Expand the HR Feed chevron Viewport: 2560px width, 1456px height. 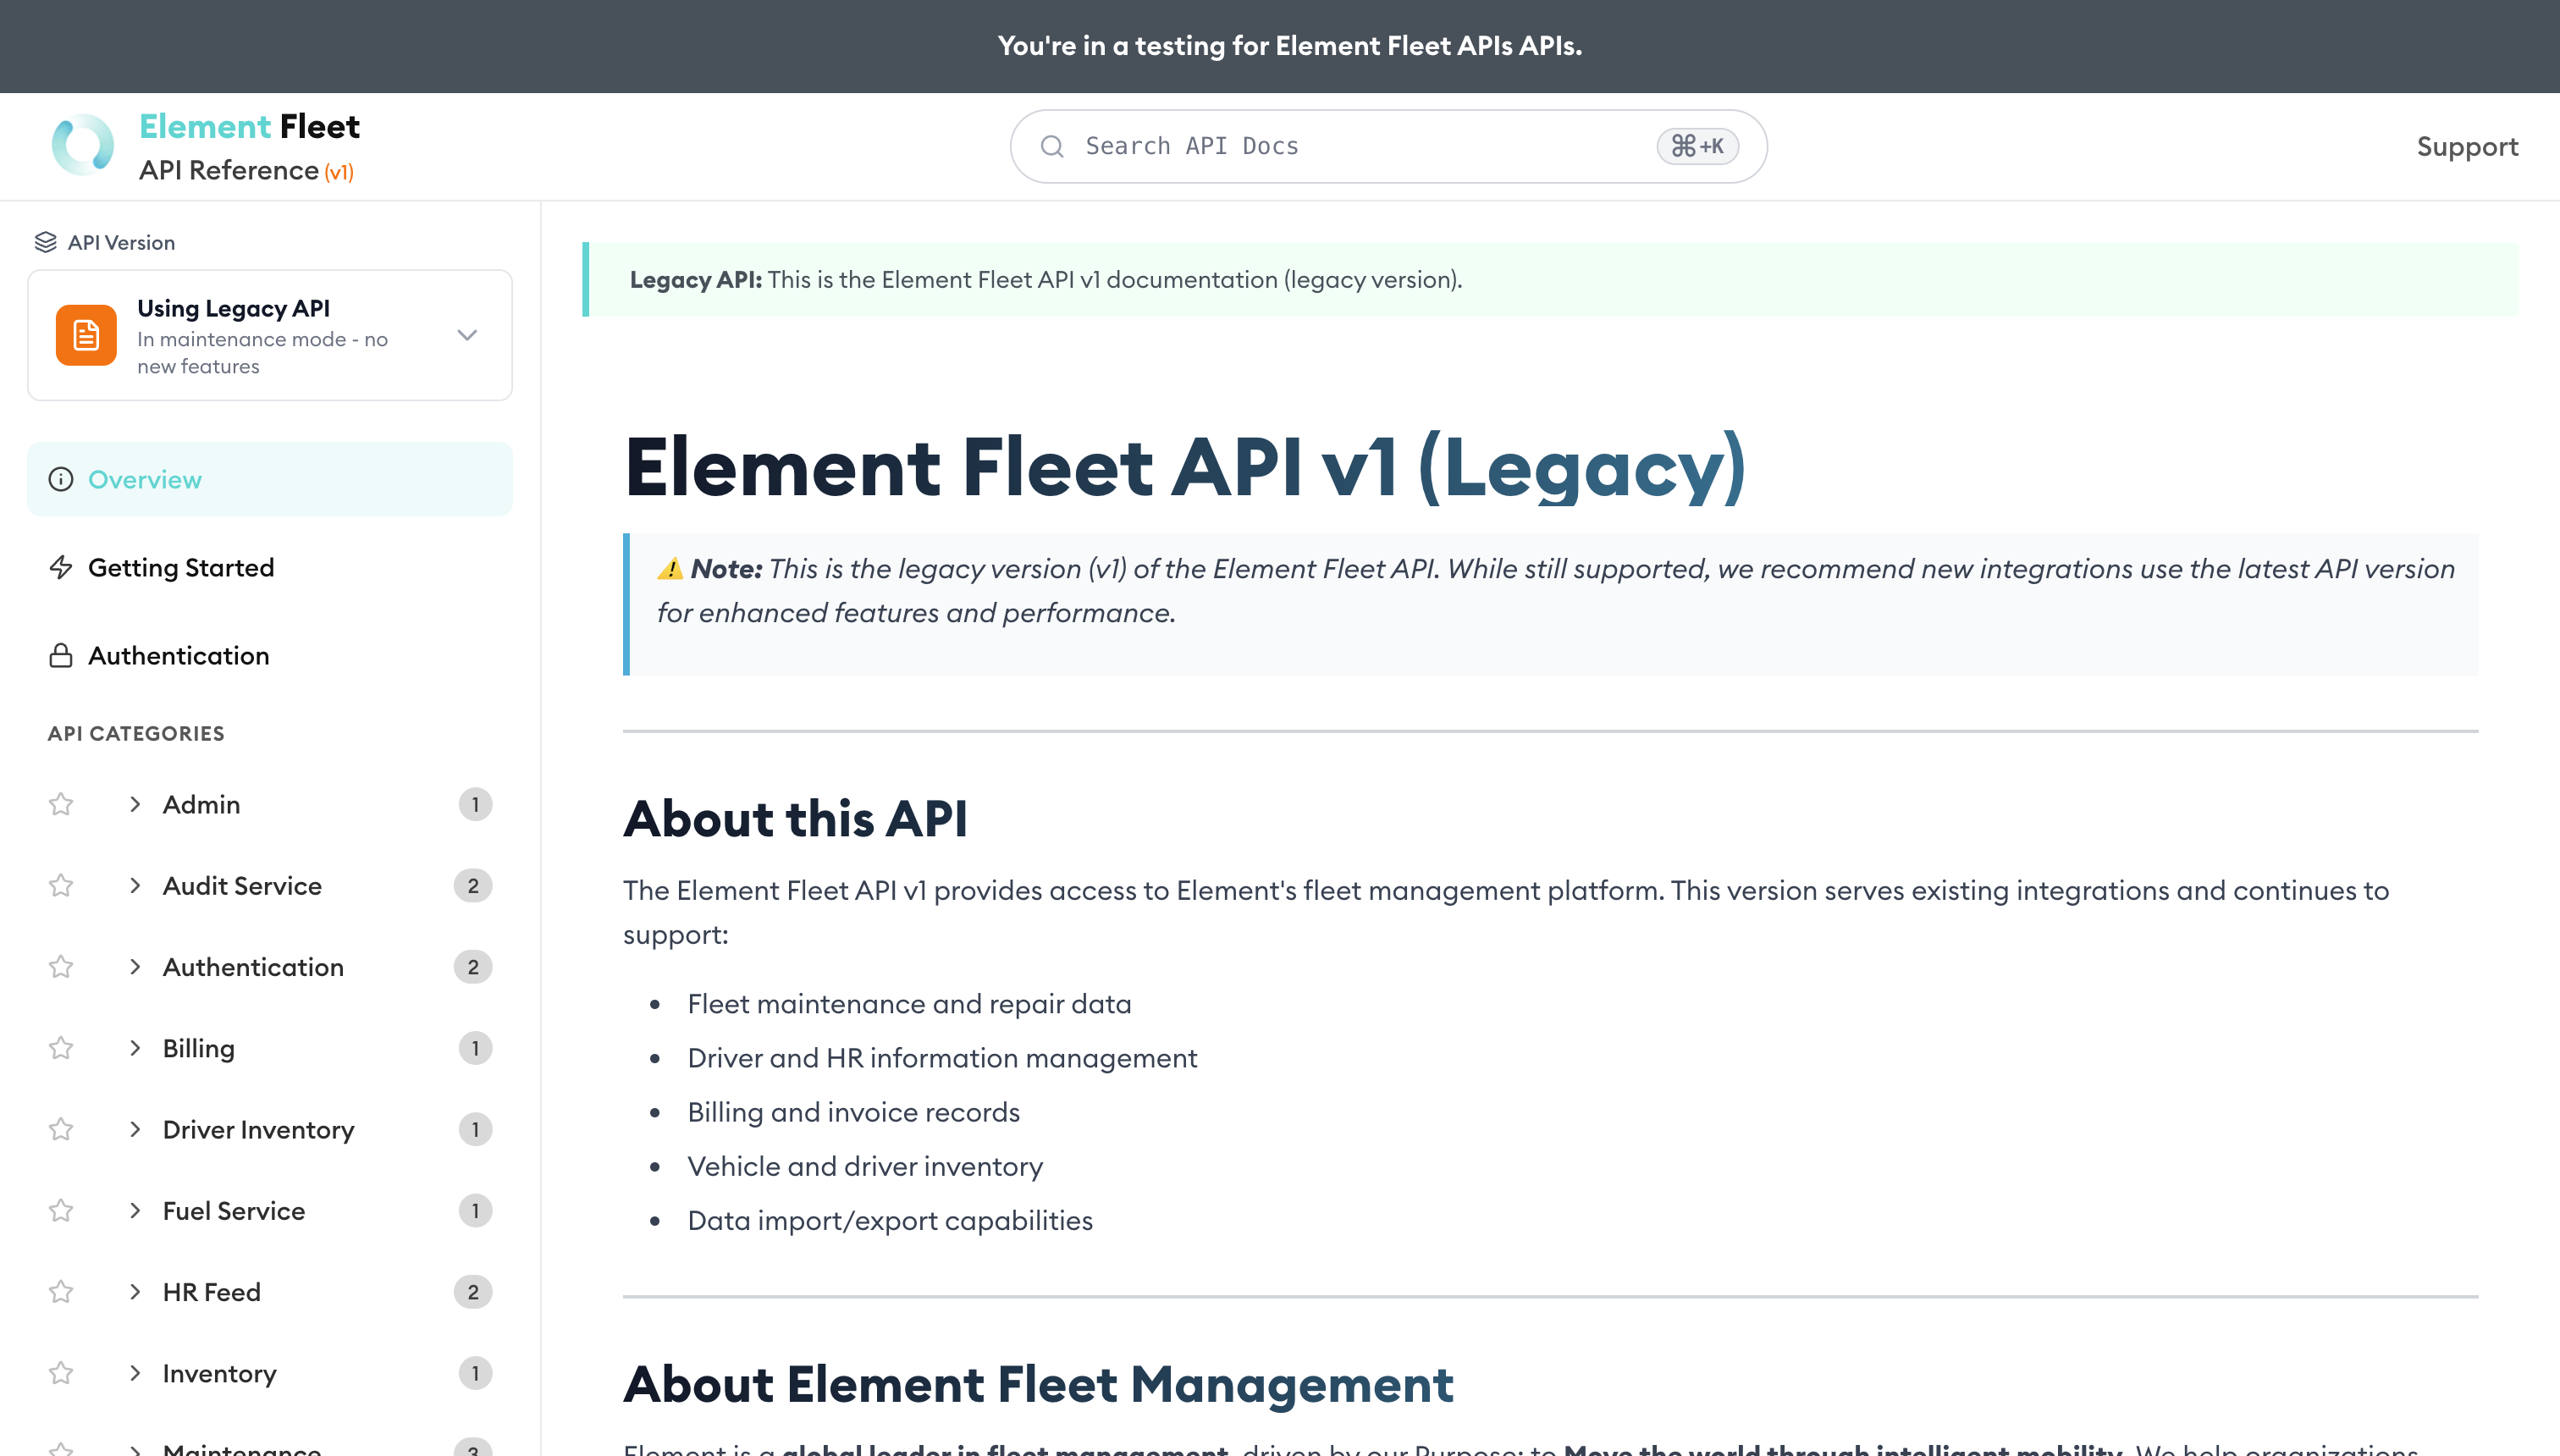pyautogui.click(x=135, y=1292)
